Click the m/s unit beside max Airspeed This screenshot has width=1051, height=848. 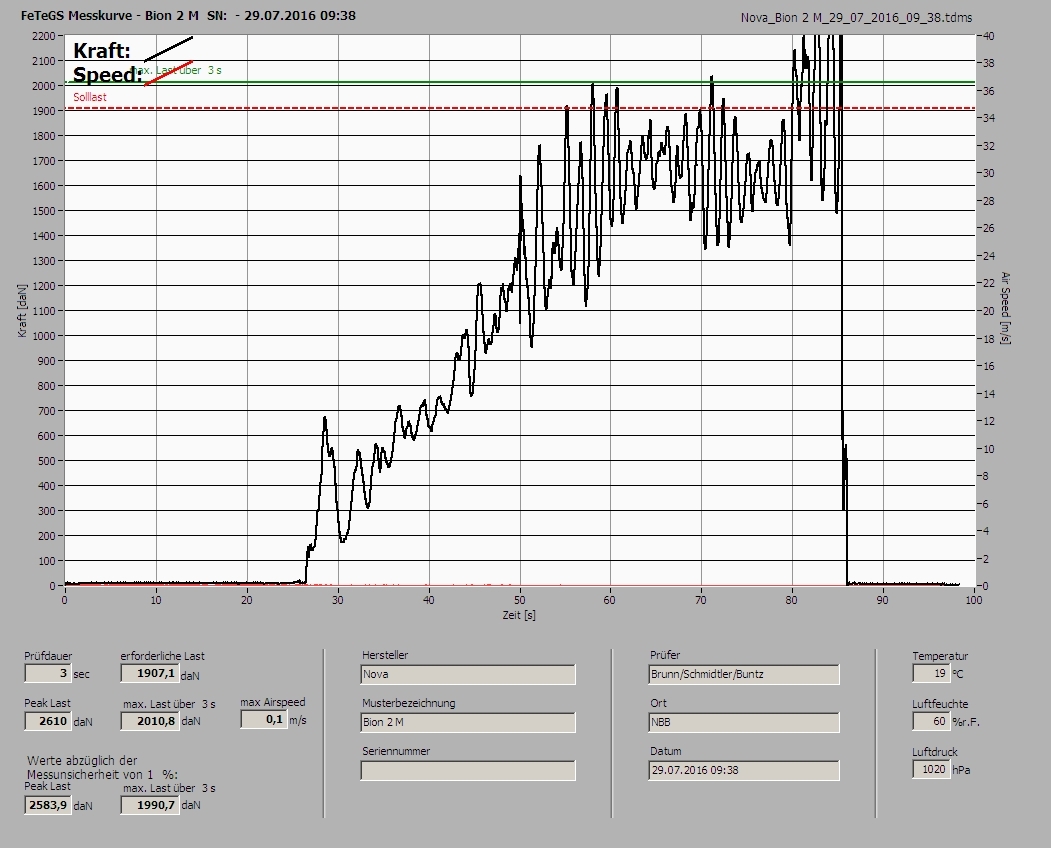(x=298, y=720)
